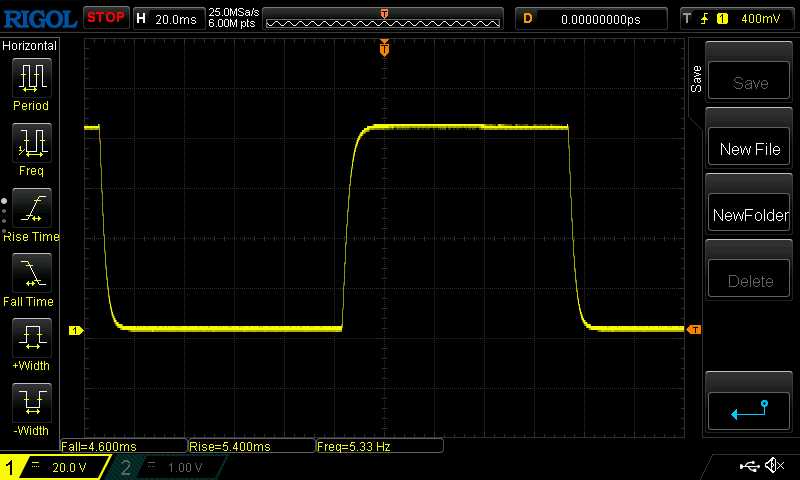Select the +Width measurement icon
Viewport: 800px width, 480px height.
[32, 338]
